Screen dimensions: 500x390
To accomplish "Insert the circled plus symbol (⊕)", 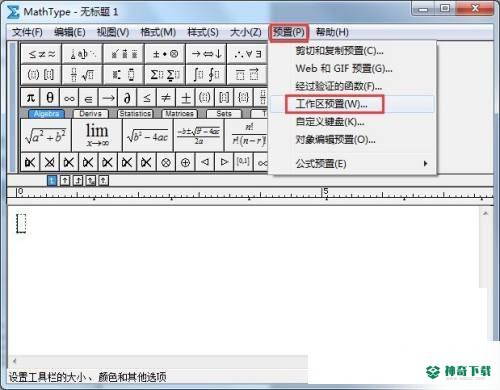I will (185, 162).
